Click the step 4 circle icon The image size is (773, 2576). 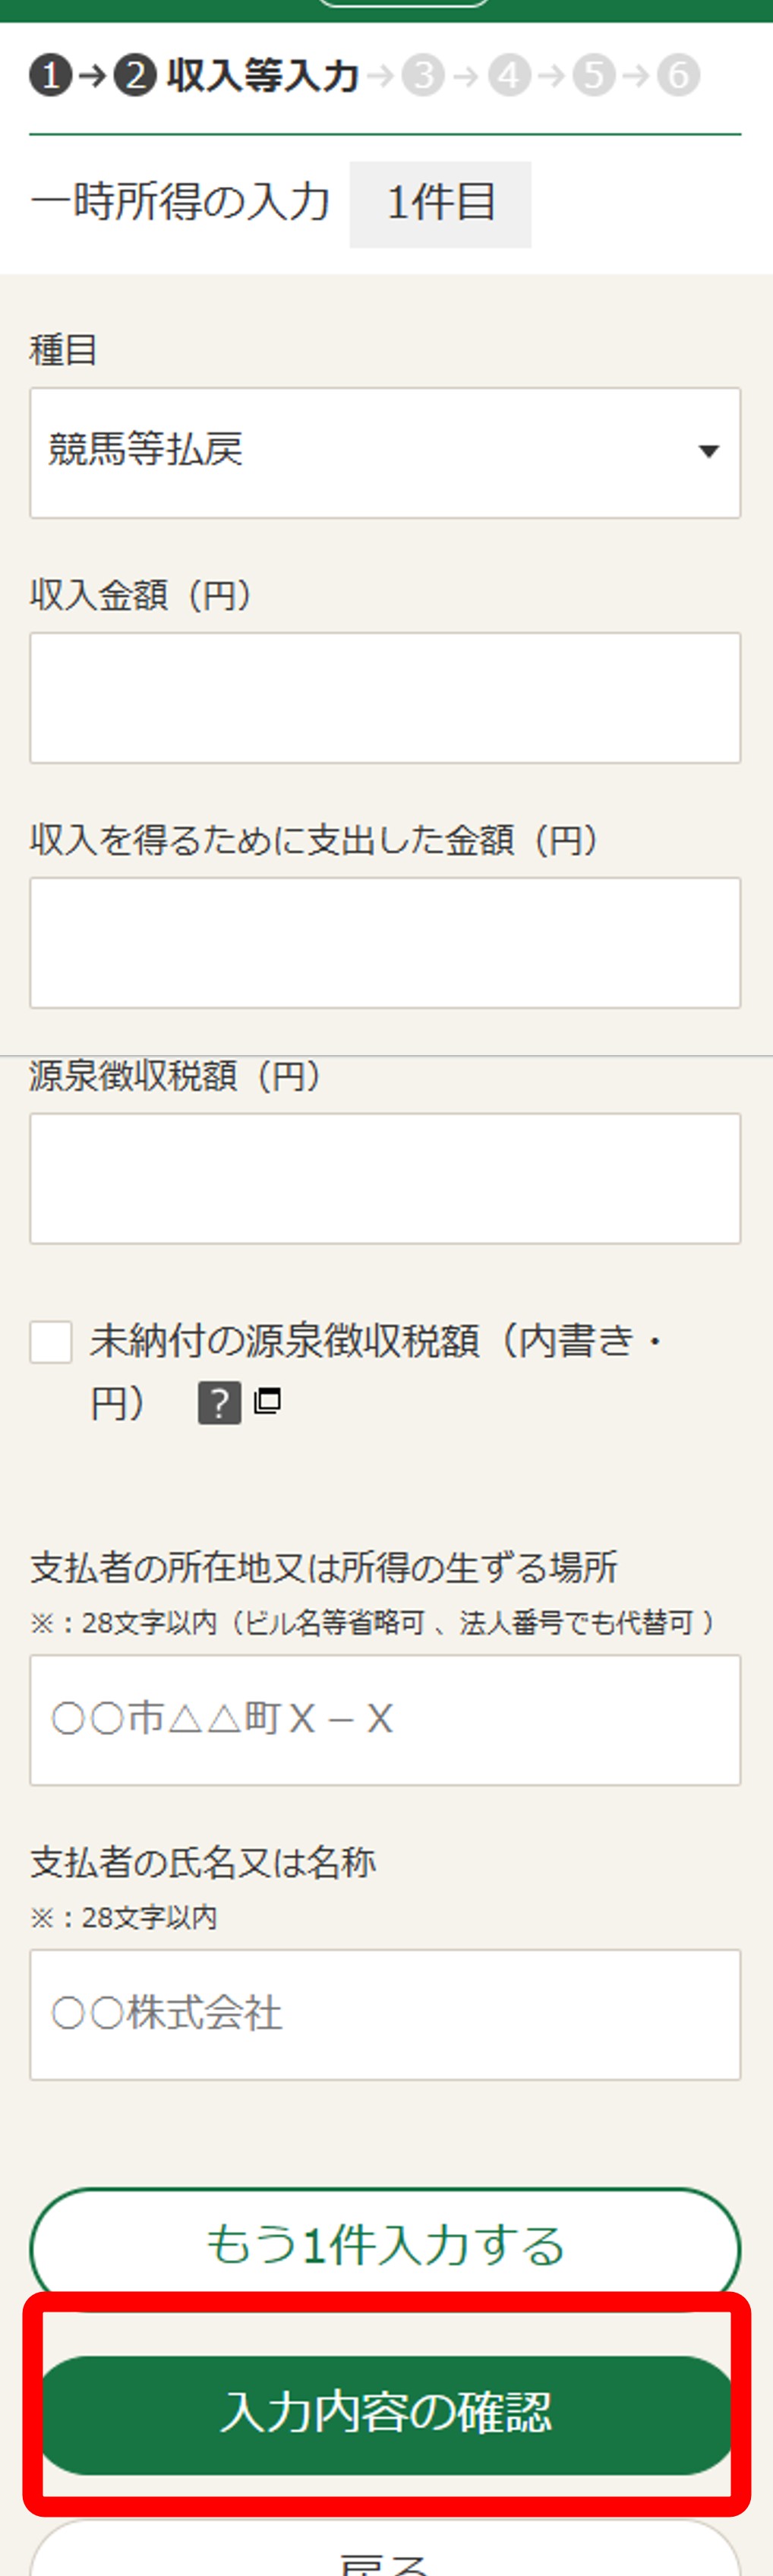pos(509,75)
